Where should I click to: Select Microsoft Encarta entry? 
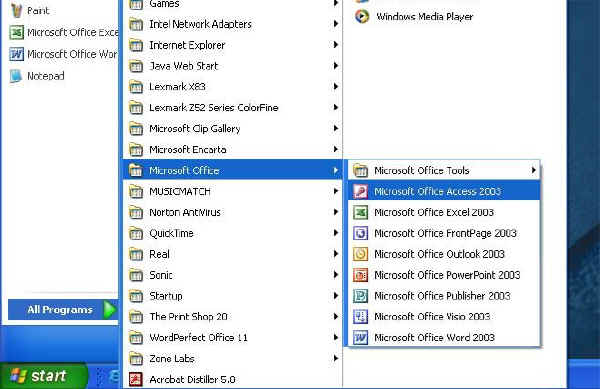(233, 150)
